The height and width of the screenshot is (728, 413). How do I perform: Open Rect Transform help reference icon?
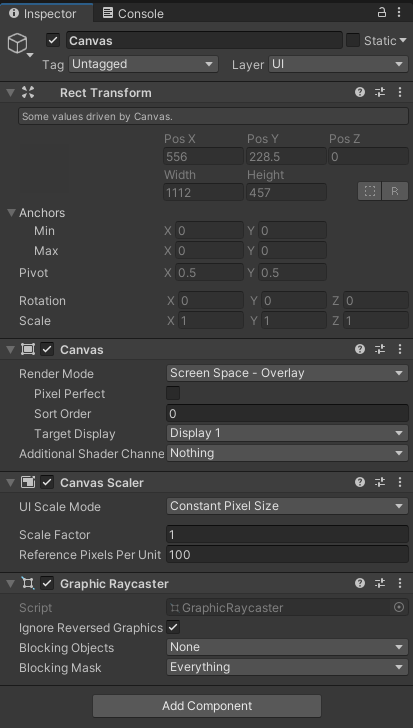(x=360, y=92)
